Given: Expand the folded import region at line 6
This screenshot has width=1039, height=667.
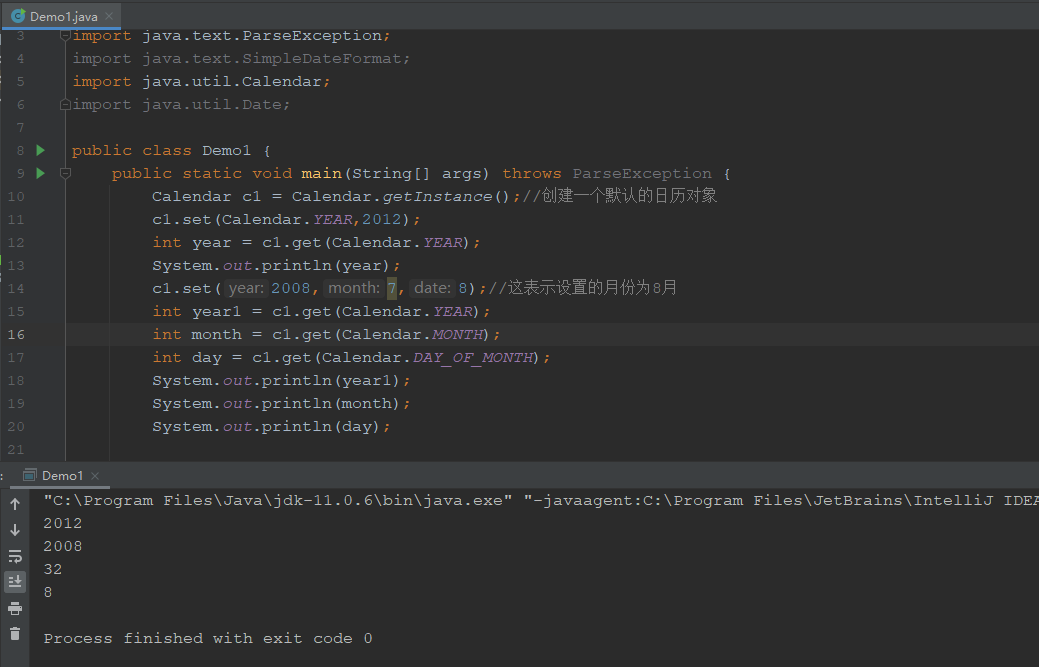Looking at the screenshot, I should pos(64,104).
